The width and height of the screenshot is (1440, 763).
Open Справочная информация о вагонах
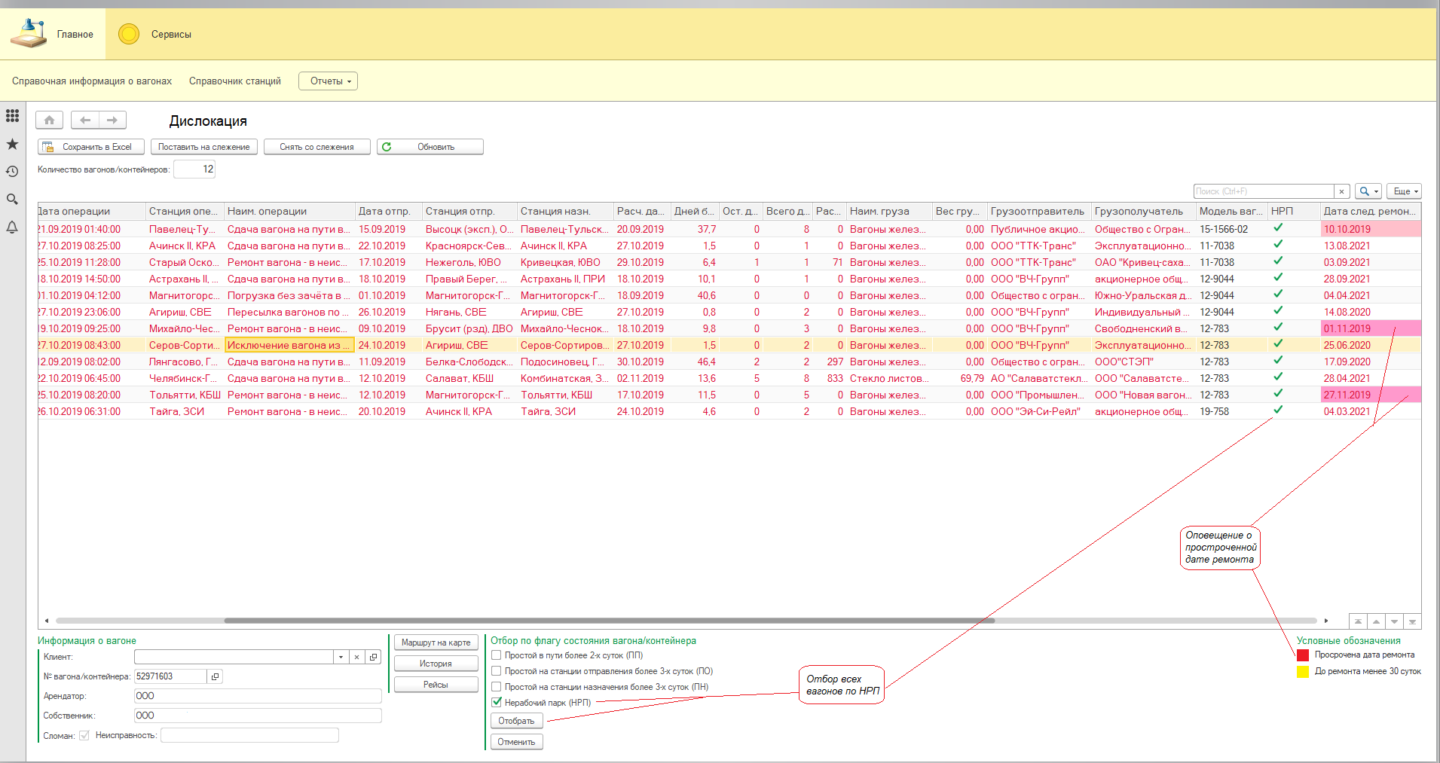[x=92, y=81]
